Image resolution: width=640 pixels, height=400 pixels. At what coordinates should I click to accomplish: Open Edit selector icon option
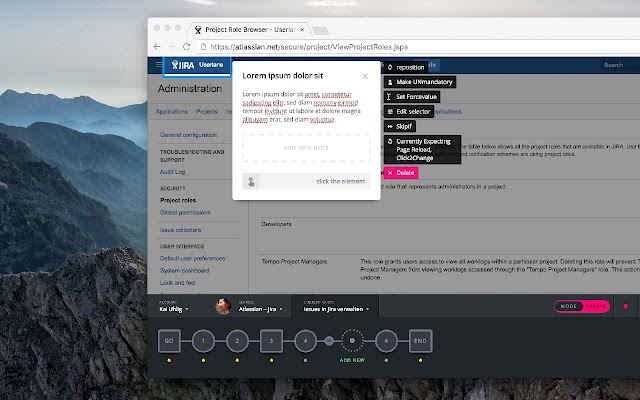(390, 111)
